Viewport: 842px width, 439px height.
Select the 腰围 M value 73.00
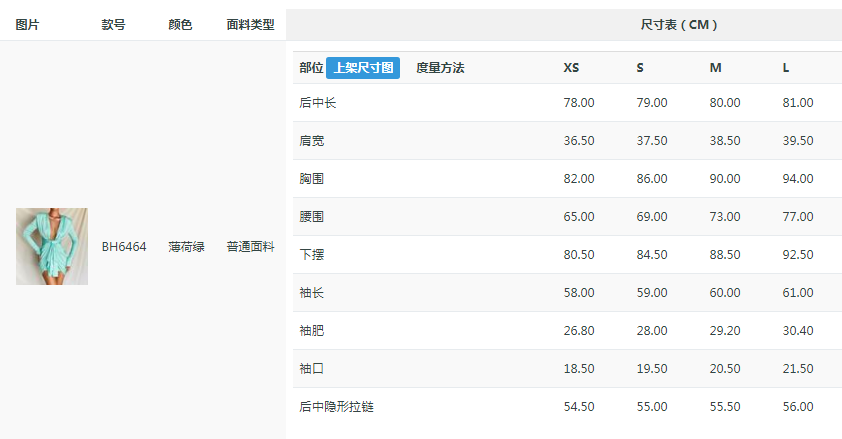coord(725,217)
